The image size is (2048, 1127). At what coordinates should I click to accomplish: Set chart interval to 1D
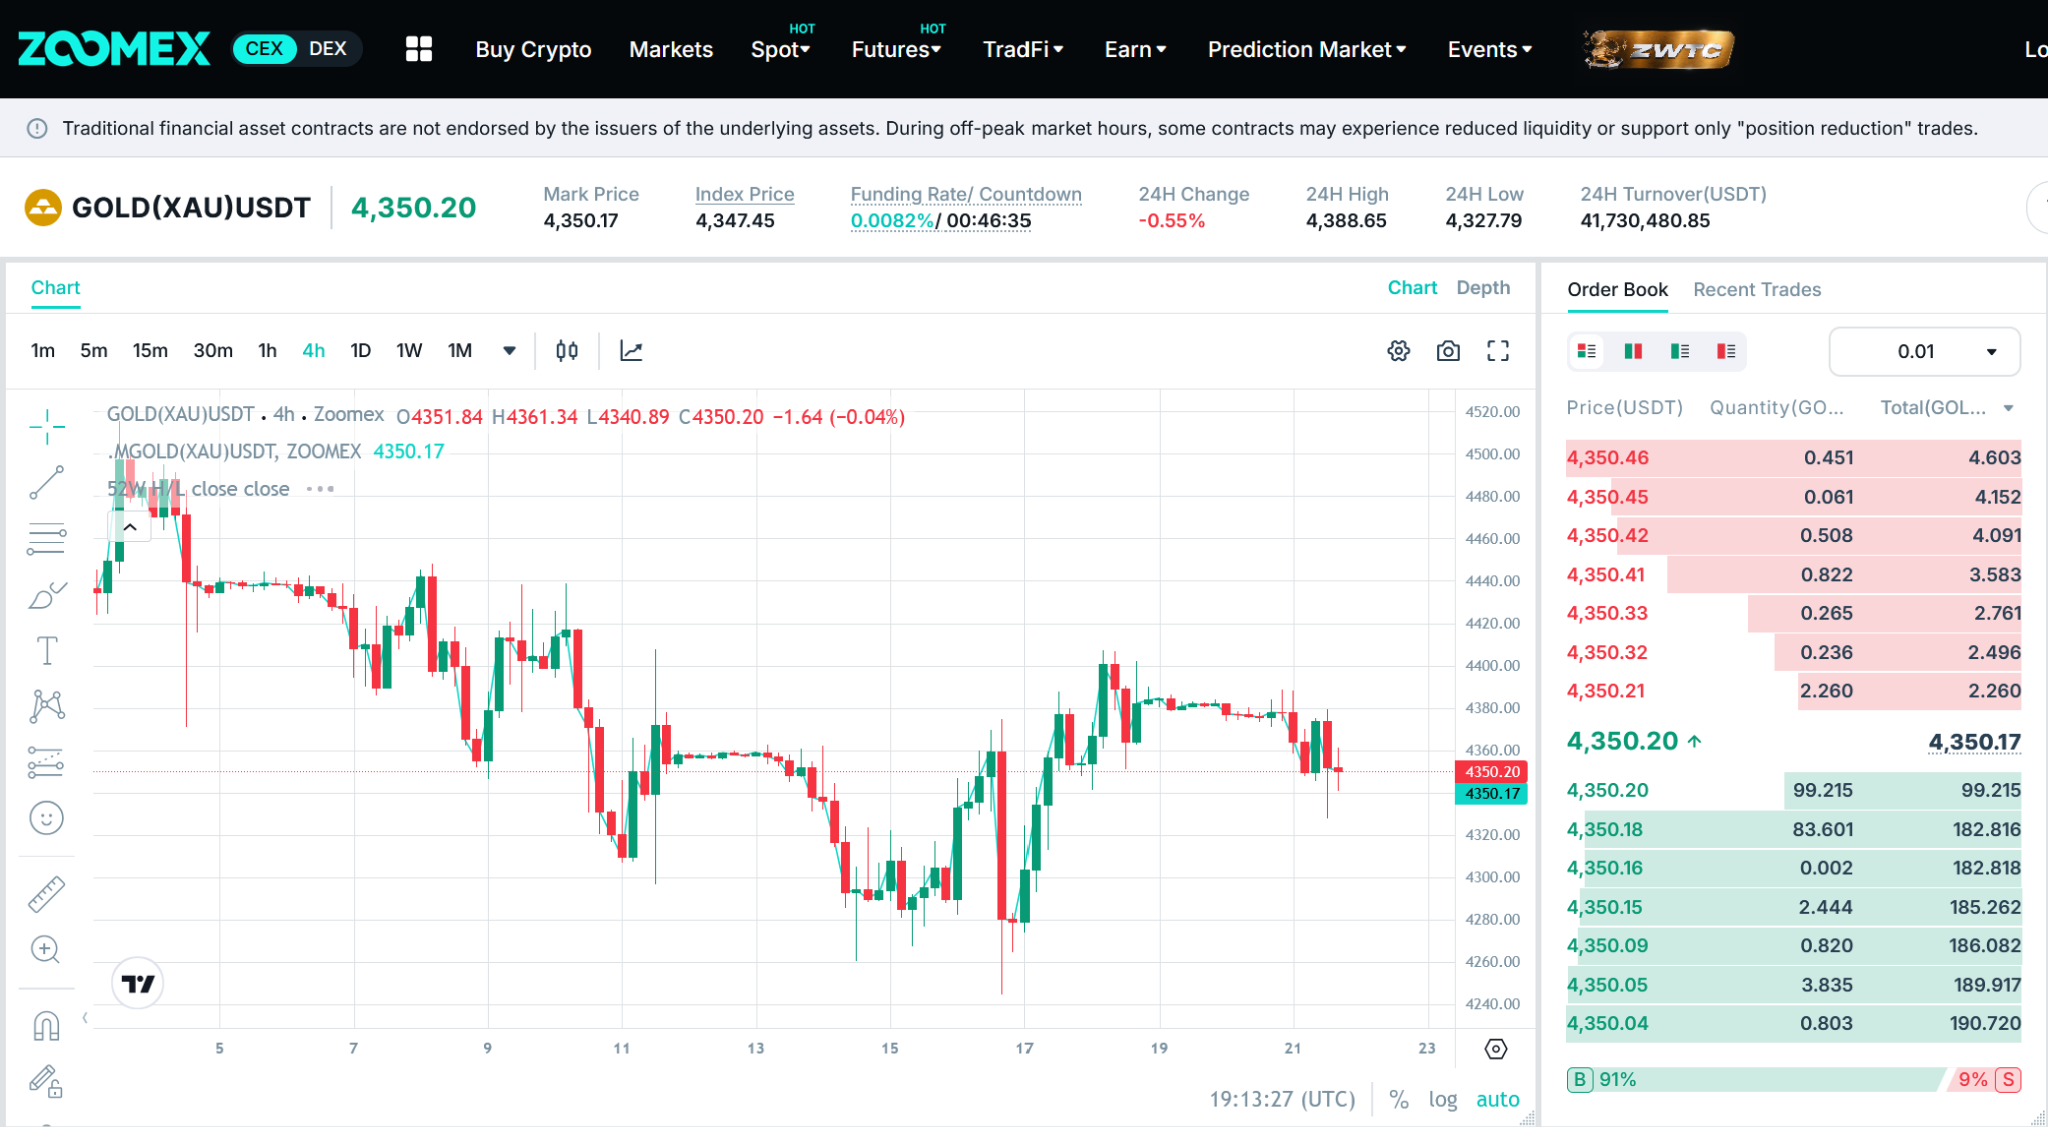coord(360,351)
